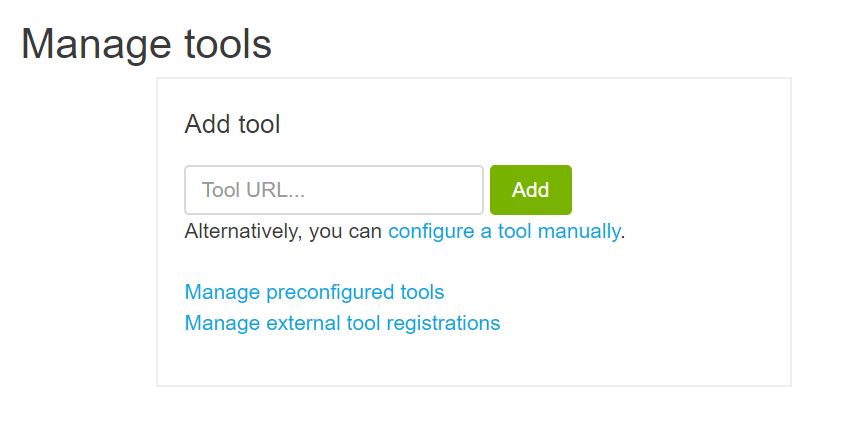
Task: Click the Manage tools page heading
Action: pyautogui.click(x=146, y=44)
